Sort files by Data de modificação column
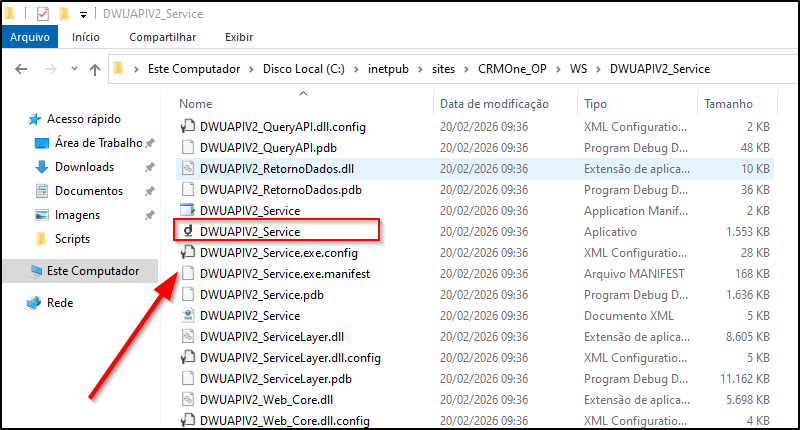This screenshot has width=800, height=430. pos(494,104)
